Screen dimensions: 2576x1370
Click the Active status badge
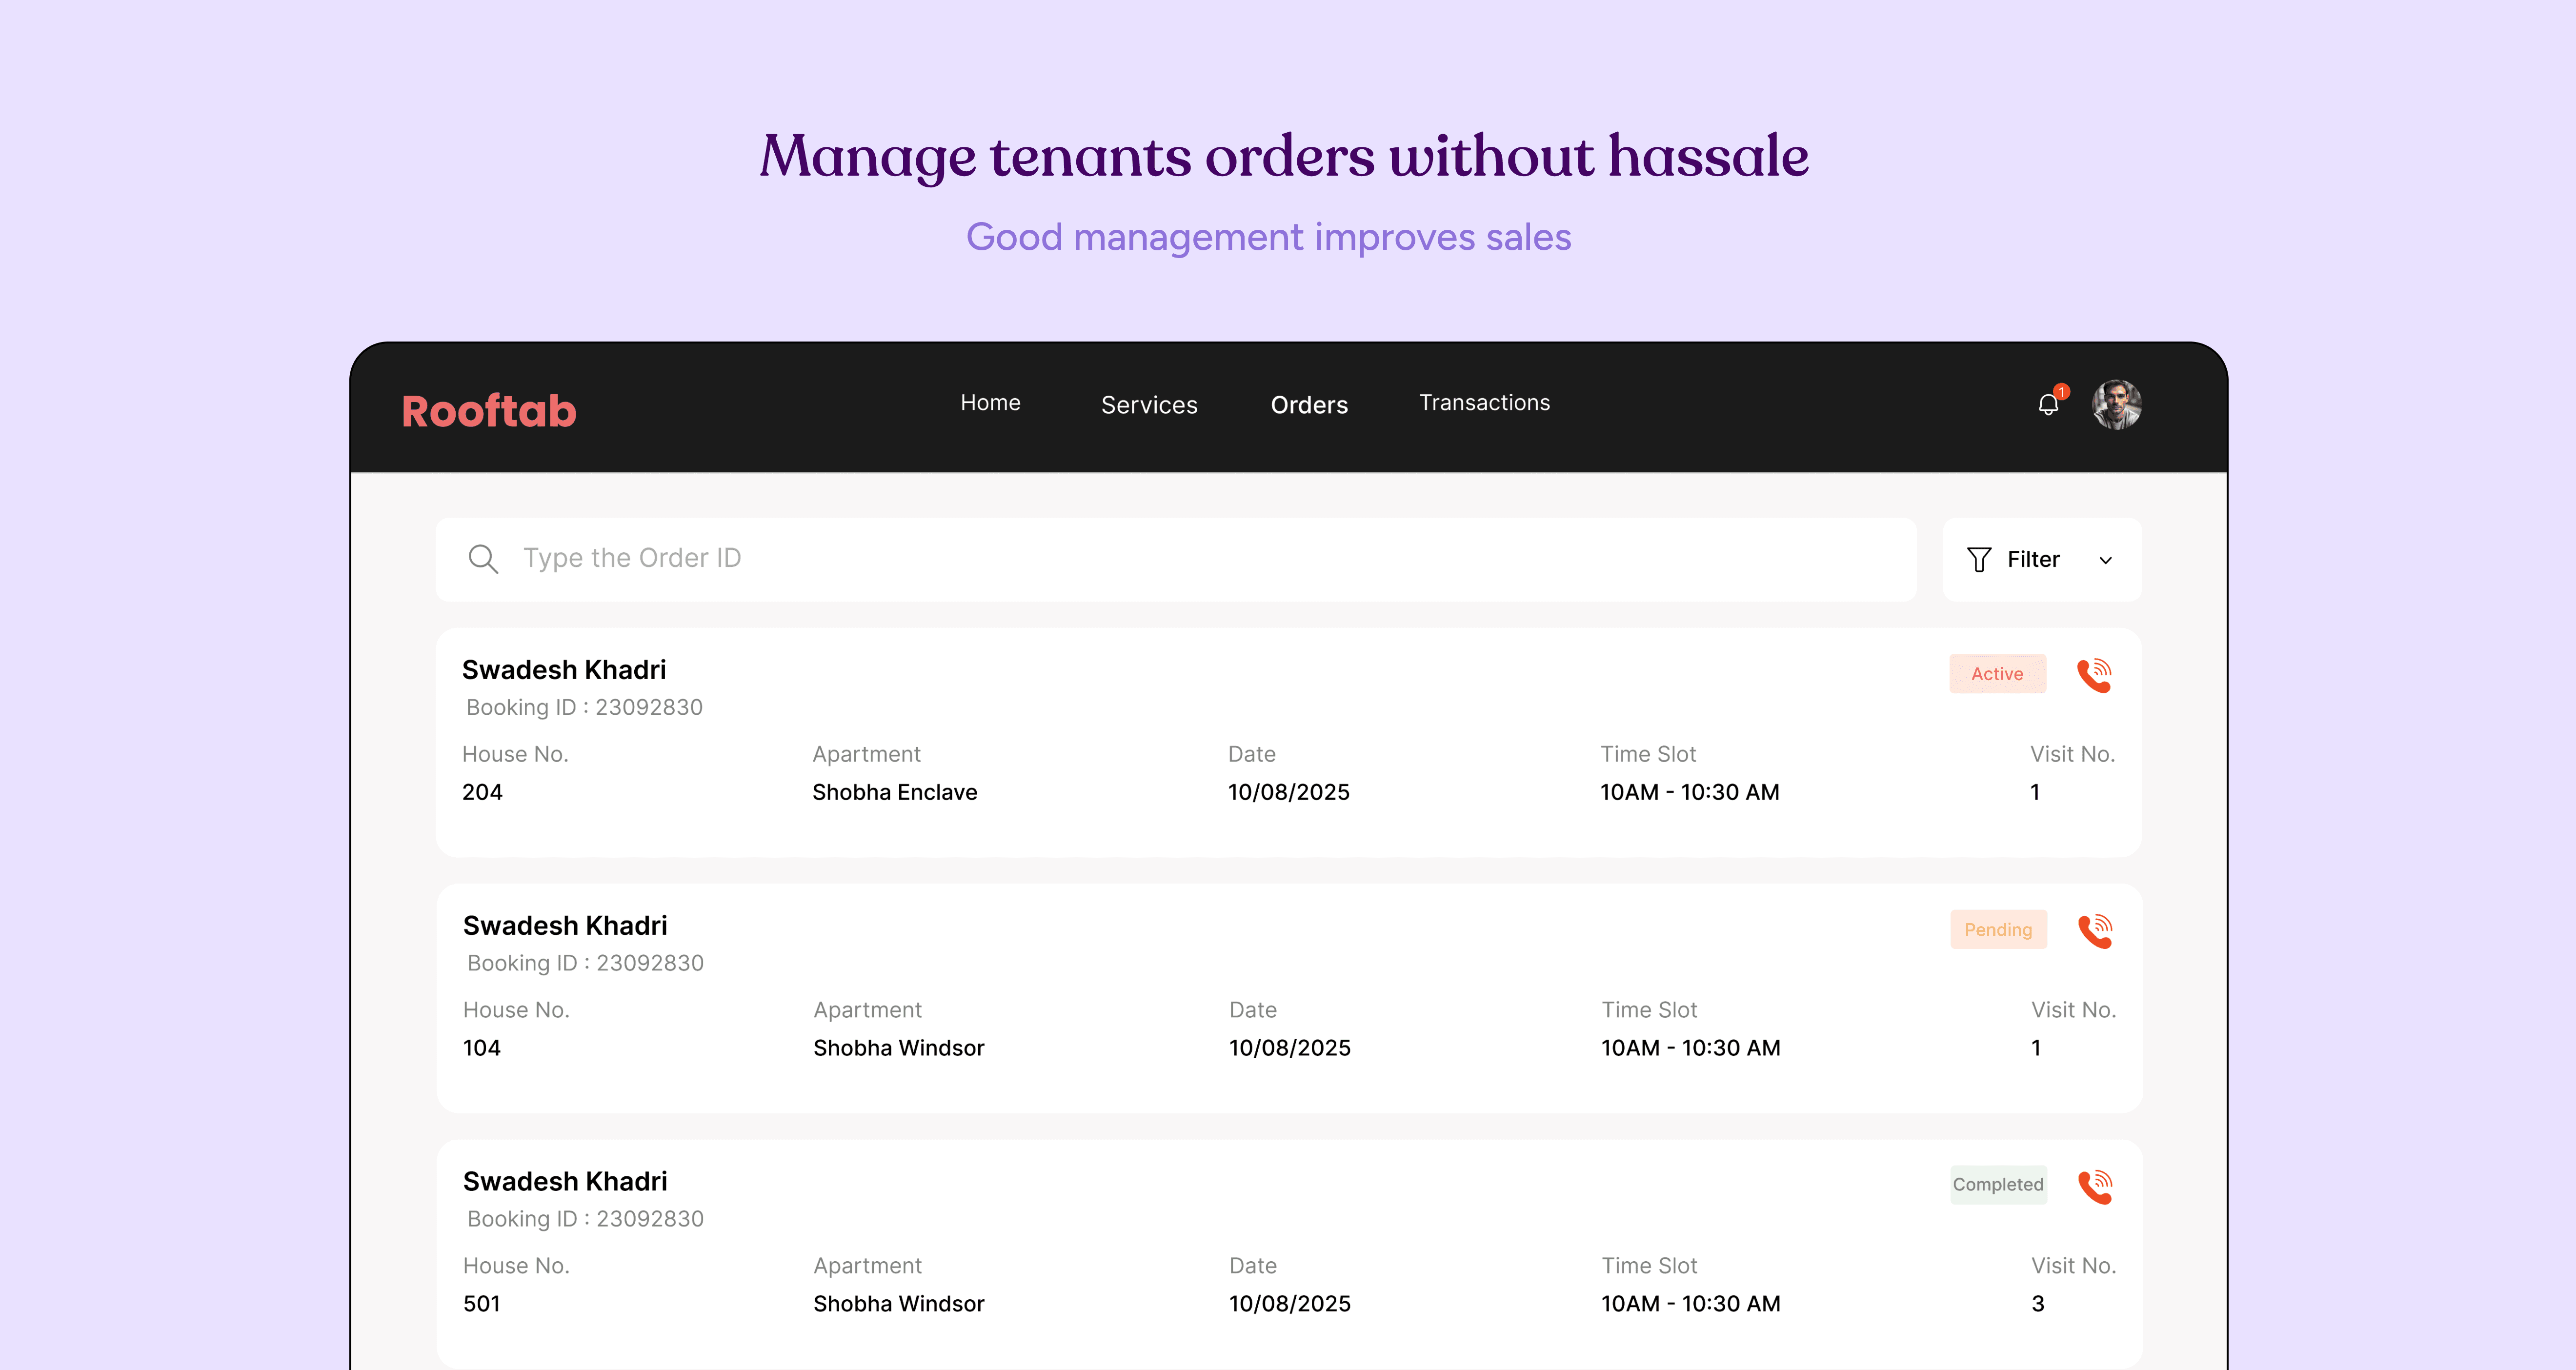point(1997,674)
